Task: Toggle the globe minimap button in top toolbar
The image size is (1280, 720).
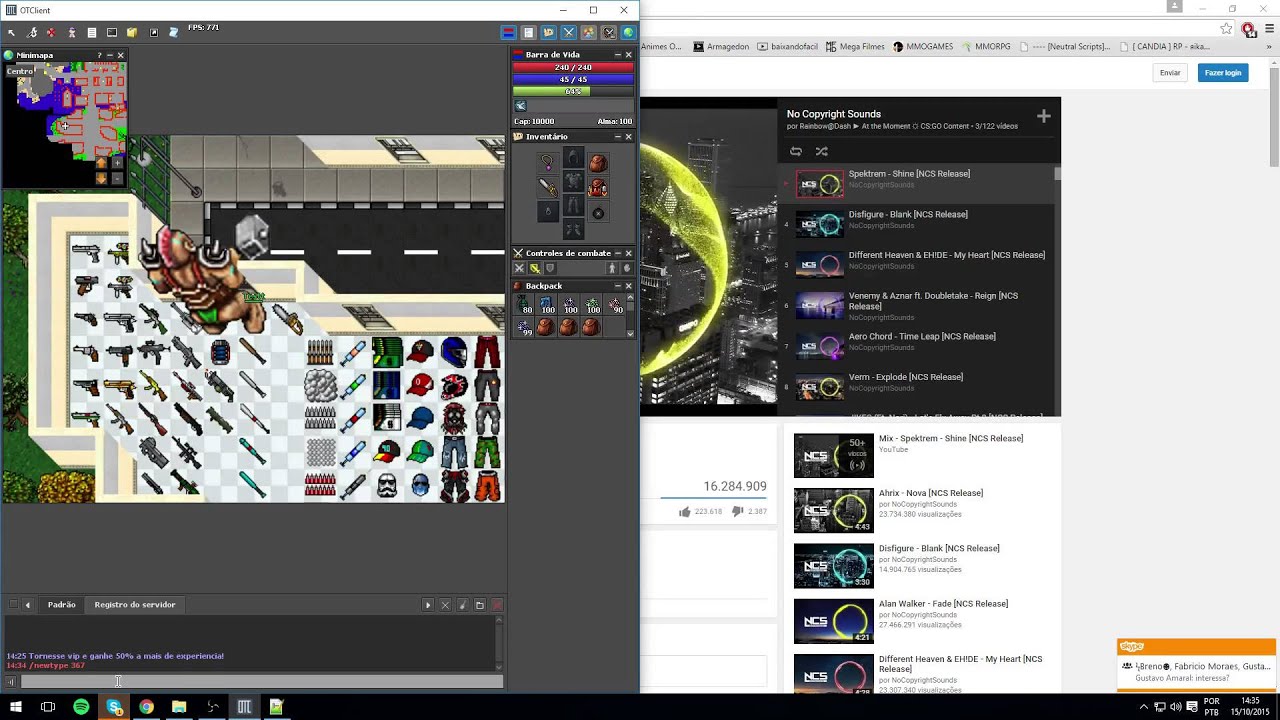Action: point(629,32)
